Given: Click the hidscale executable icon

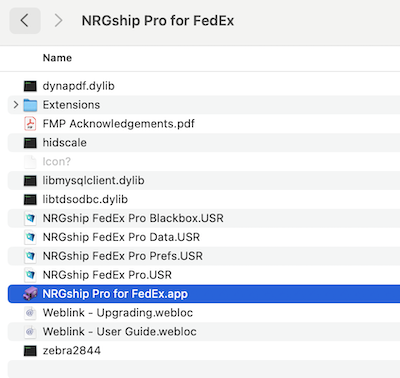Looking at the screenshot, I should tap(30, 143).
